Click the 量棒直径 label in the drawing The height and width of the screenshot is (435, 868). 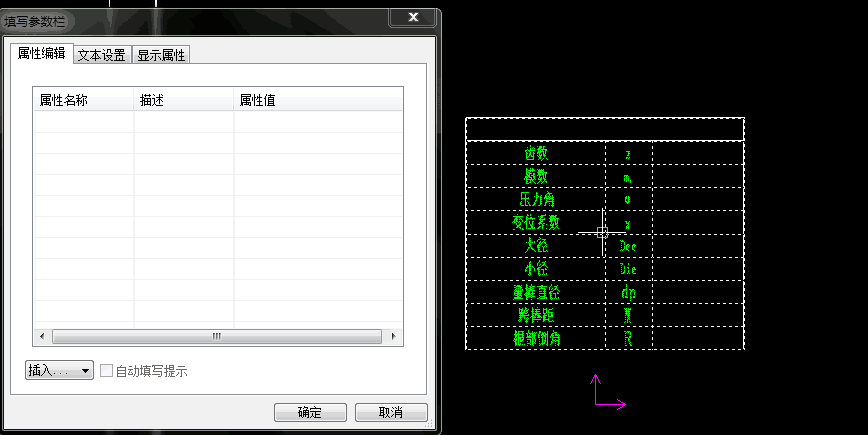[x=536, y=292]
